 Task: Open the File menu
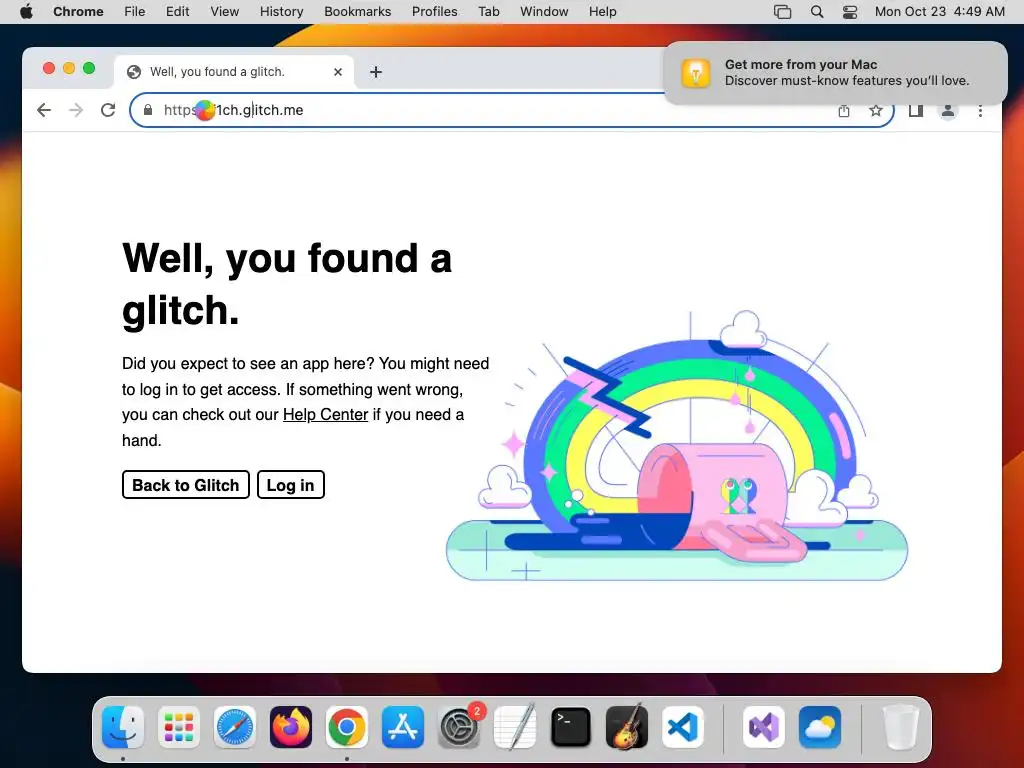point(135,12)
